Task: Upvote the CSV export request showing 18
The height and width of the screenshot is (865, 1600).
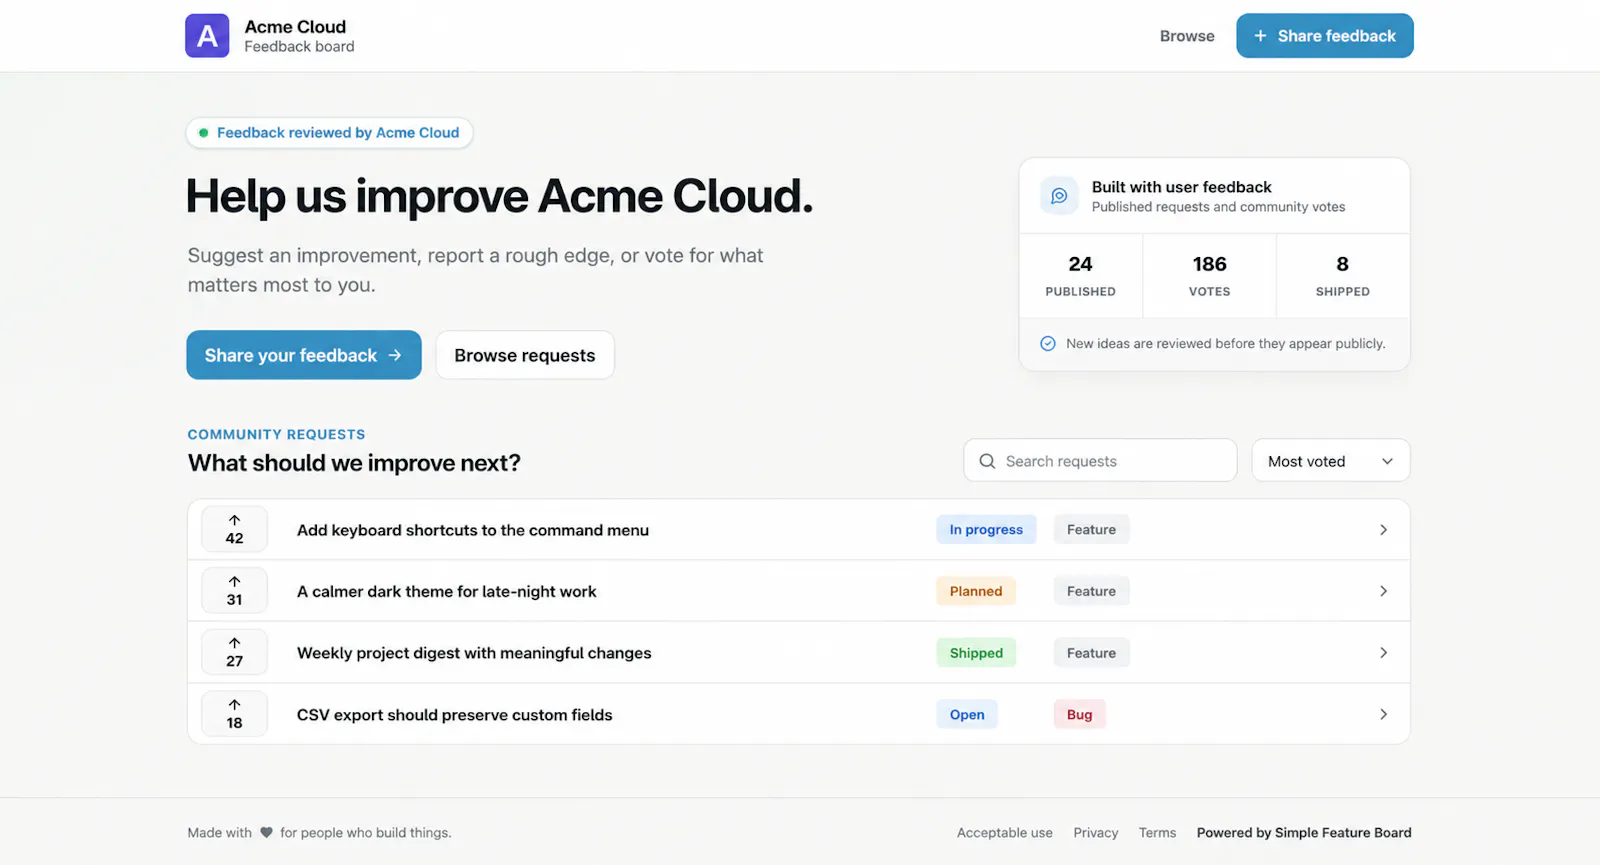Action: pos(234,714)
